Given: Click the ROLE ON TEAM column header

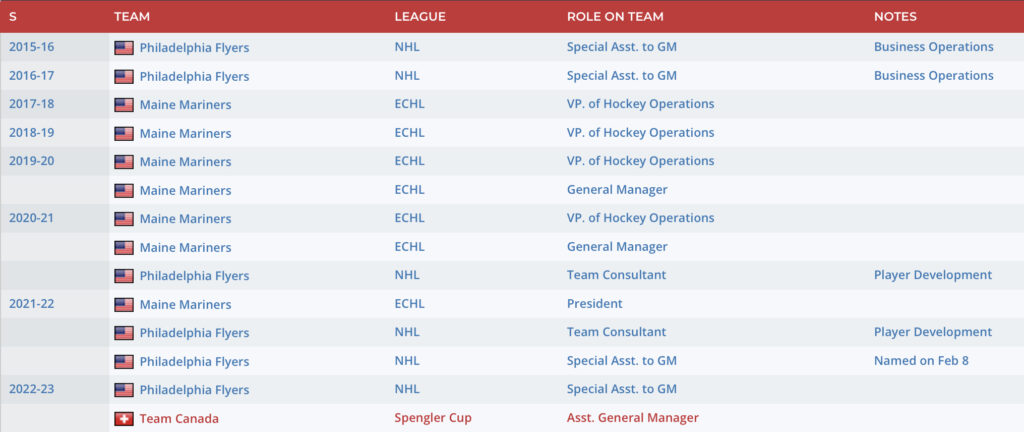Looking at the screenshot, I should pyautogui.click(x=614, y=17).
